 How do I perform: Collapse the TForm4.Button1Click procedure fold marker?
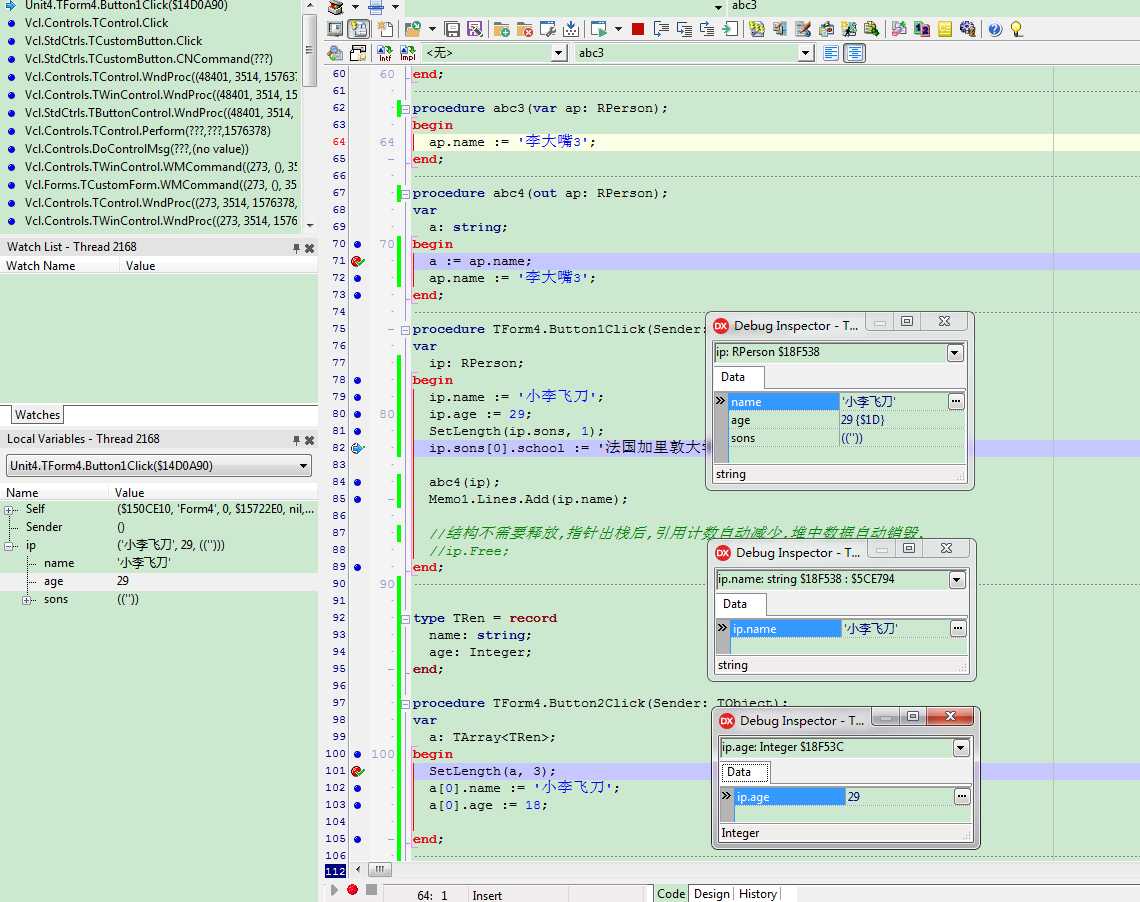point(405,329)
